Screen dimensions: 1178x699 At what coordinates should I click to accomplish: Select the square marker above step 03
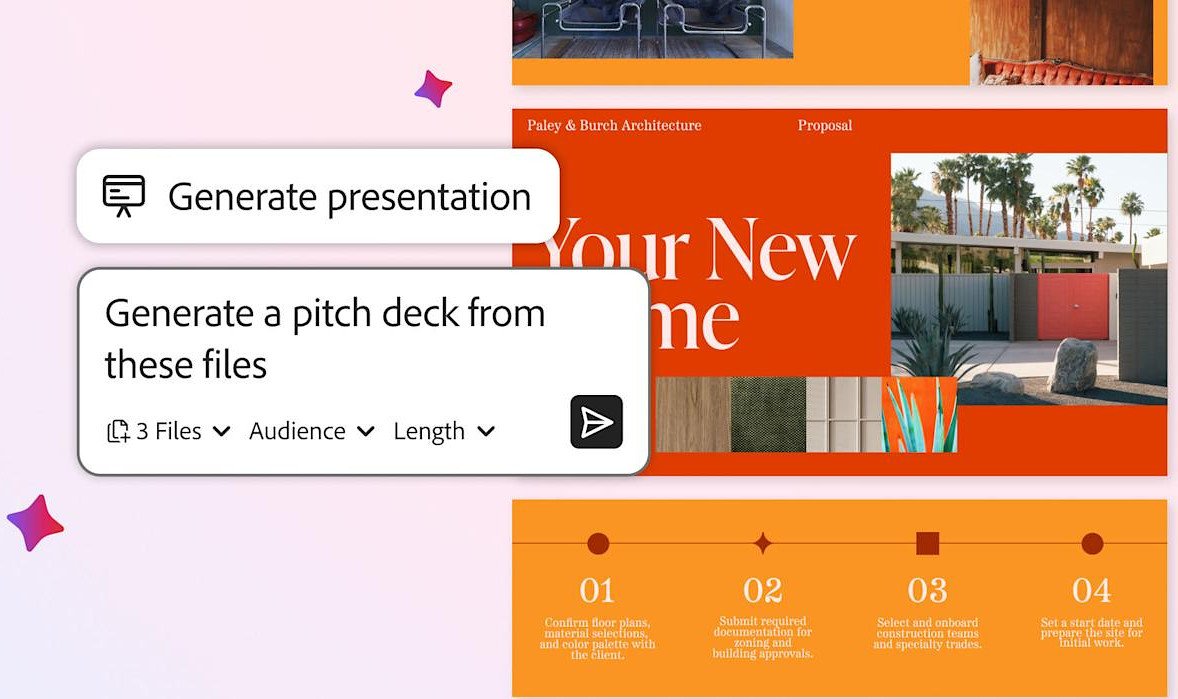927,544
